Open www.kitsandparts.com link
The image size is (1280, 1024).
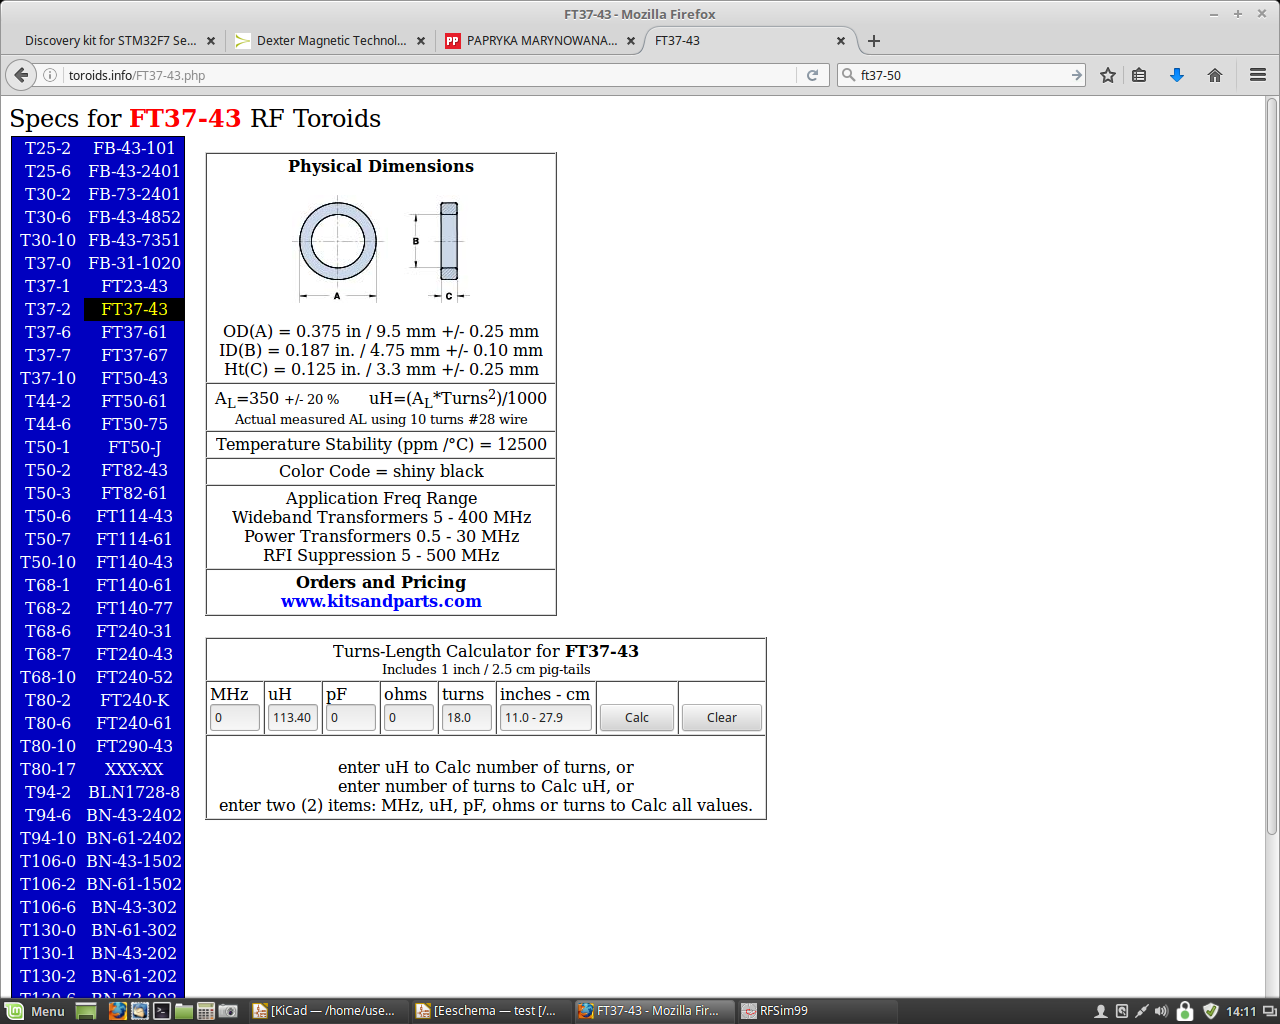click(x=381, y=601)
